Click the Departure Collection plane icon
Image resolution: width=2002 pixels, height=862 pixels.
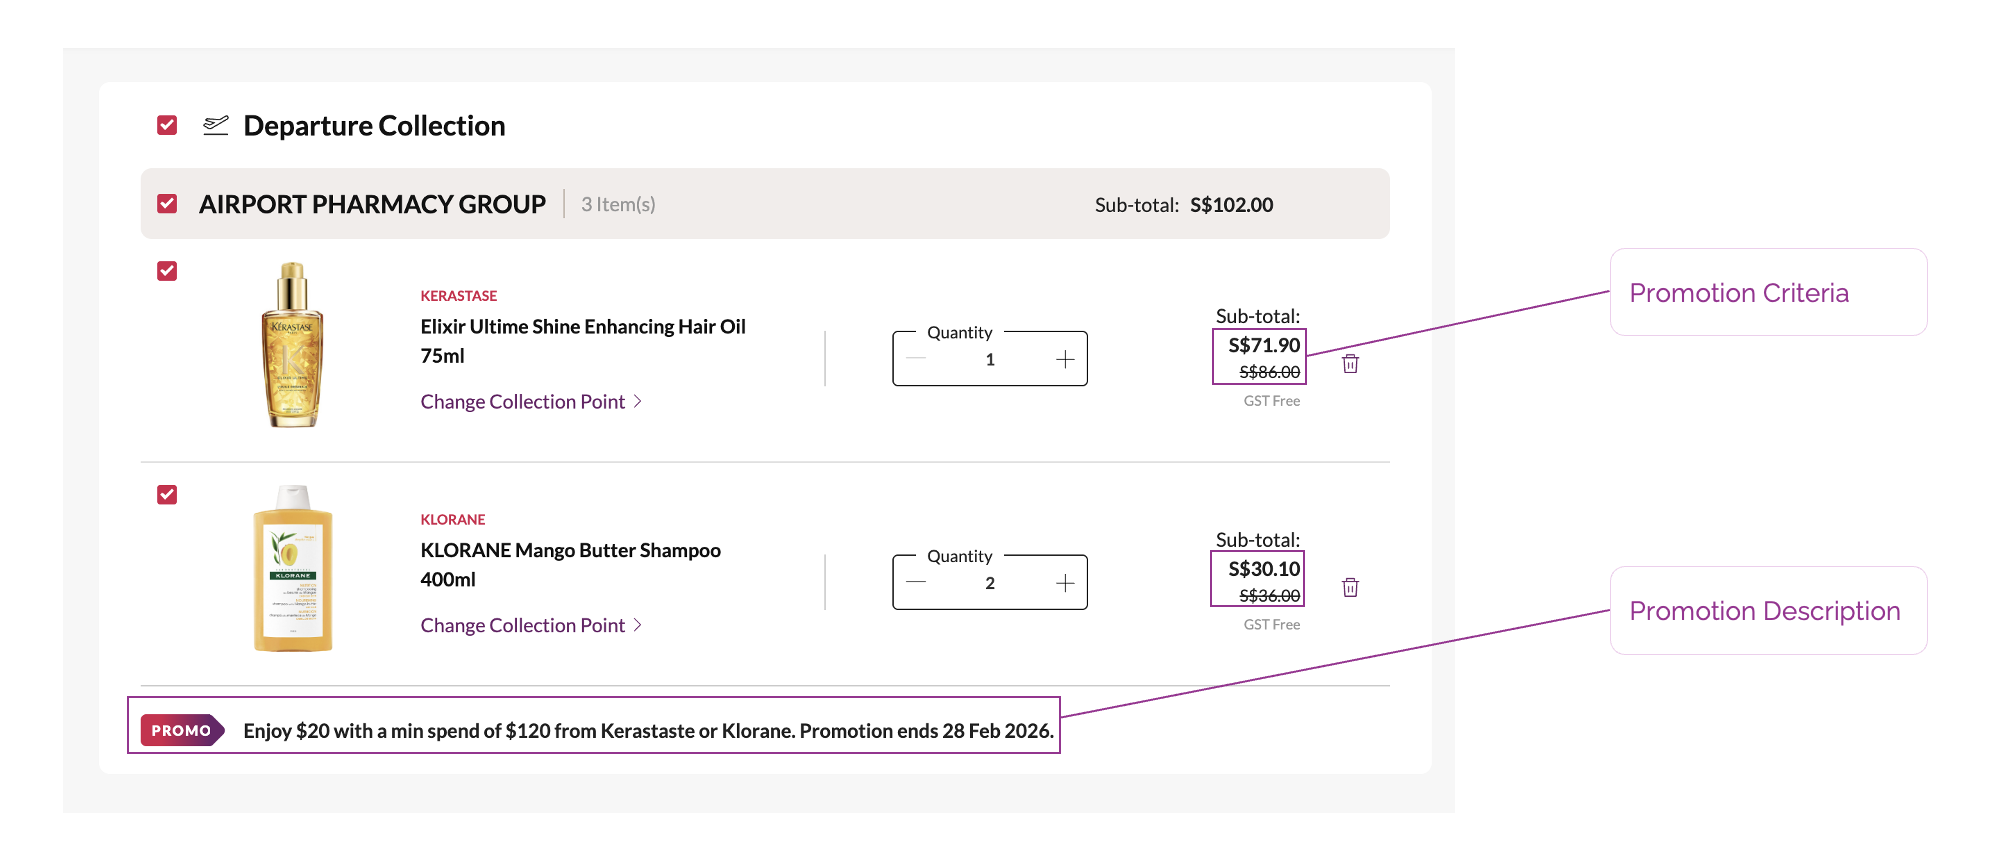coord(216,126)
